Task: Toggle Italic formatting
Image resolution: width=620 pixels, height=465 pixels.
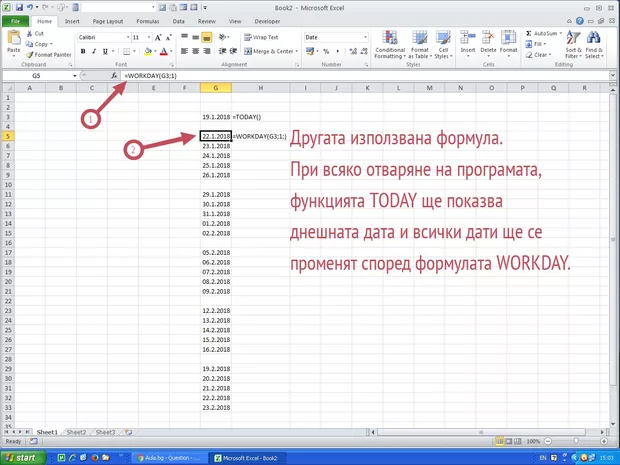Action: (x=94, y=51)
